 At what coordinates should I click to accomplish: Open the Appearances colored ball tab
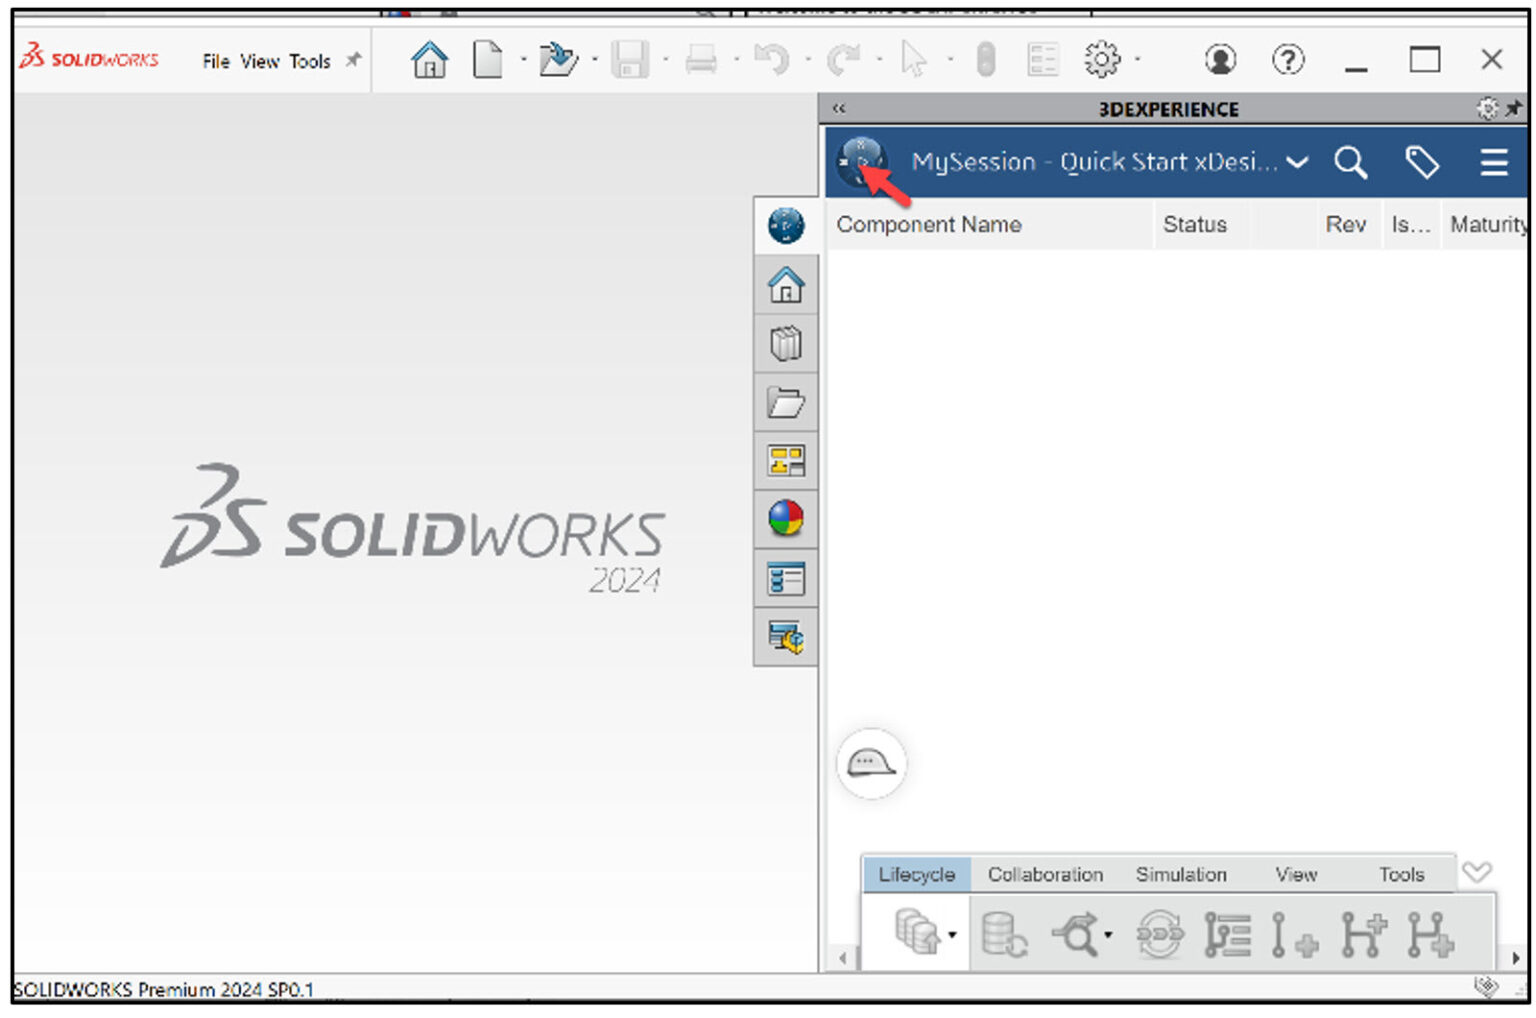786,519
